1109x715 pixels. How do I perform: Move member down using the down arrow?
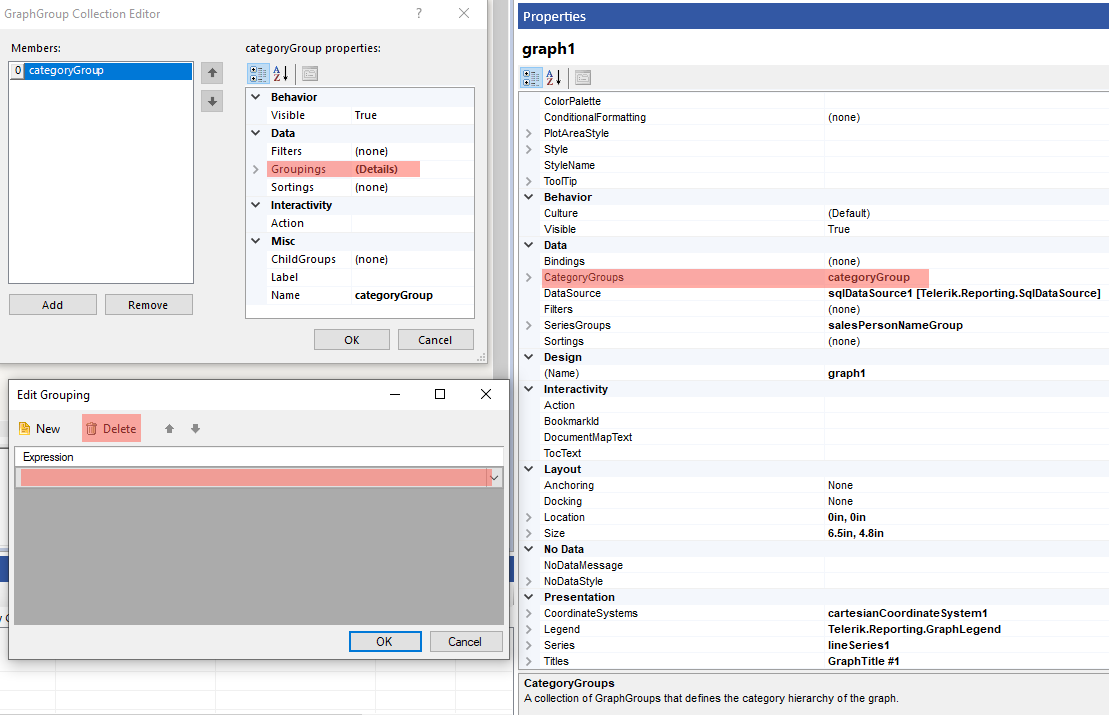[211, 101]
